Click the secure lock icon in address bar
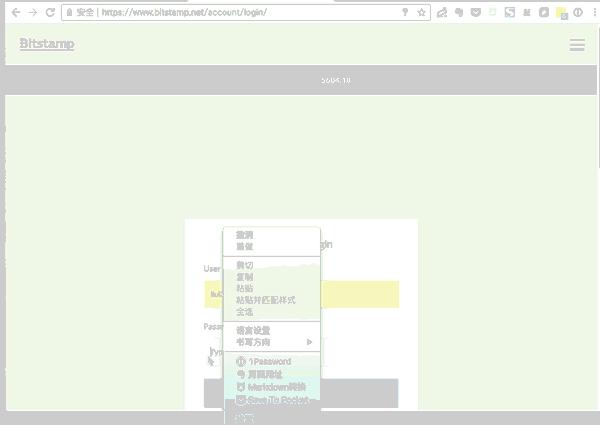The image size is (600, 425). point(69,13)
